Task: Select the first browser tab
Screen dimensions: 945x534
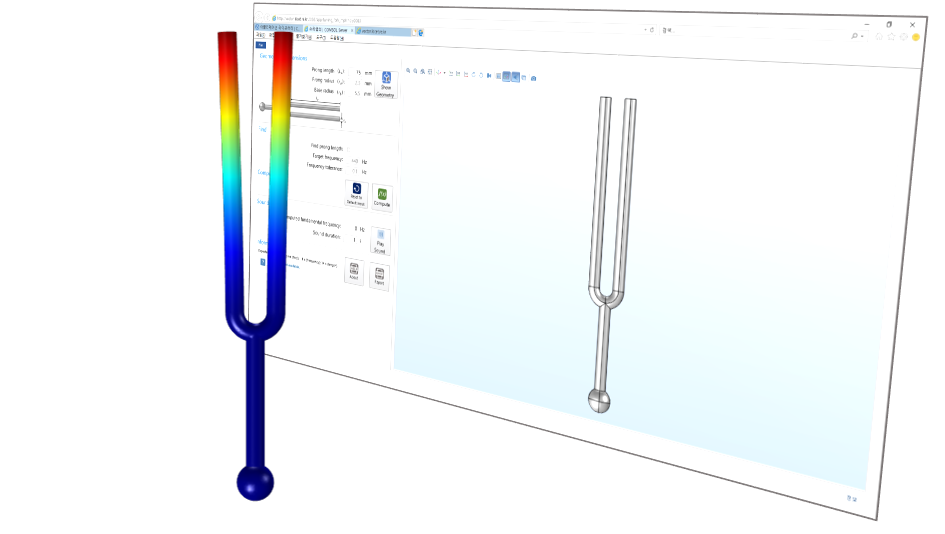Action: (278, 27)
